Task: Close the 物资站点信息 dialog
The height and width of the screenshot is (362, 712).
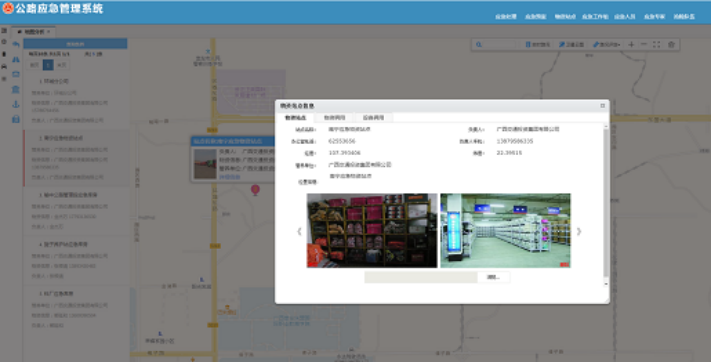Action: click(x=603, y=105)
